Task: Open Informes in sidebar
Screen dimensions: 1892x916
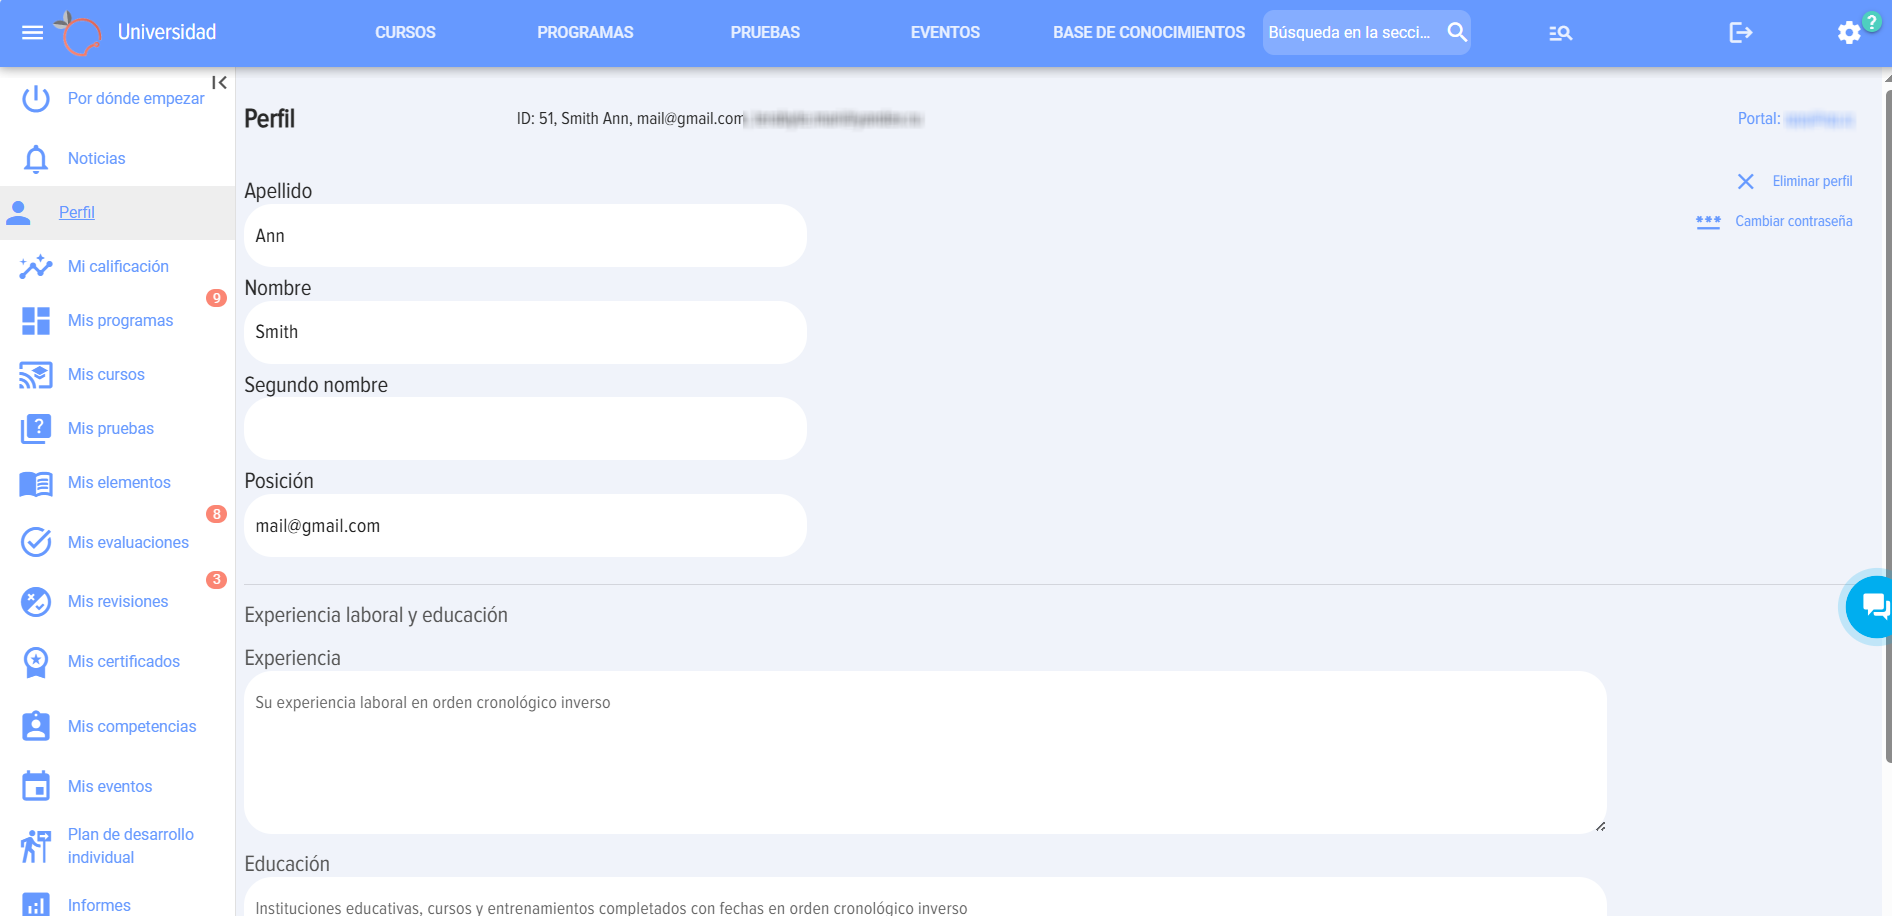Action: (x=99, y=905)
